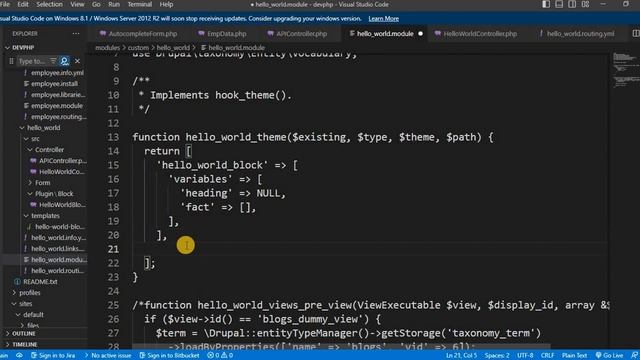
Task: Toggle the bottom panel layout icon
Action: pos(559,4)
